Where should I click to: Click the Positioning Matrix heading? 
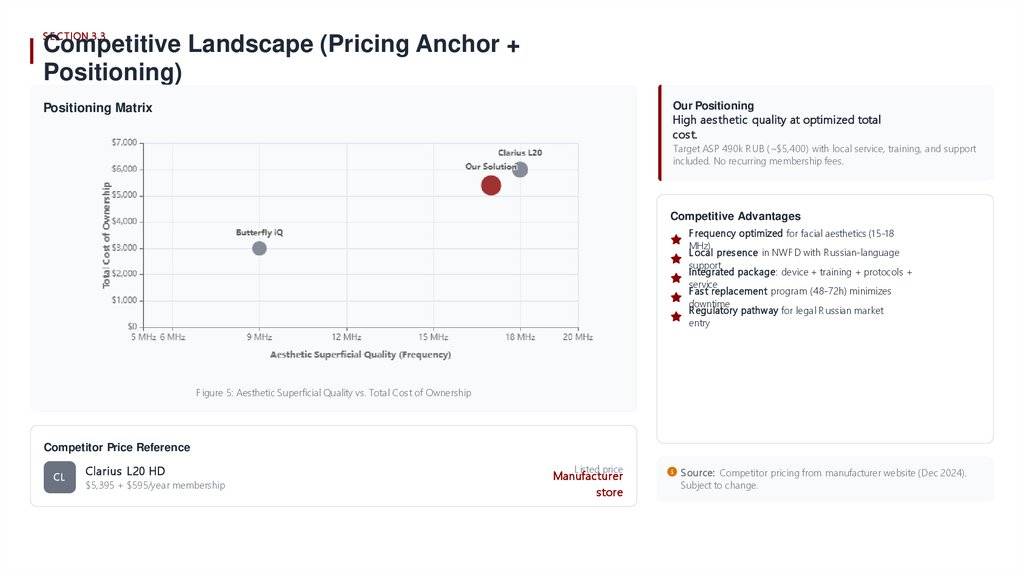[x=98, y=108]
